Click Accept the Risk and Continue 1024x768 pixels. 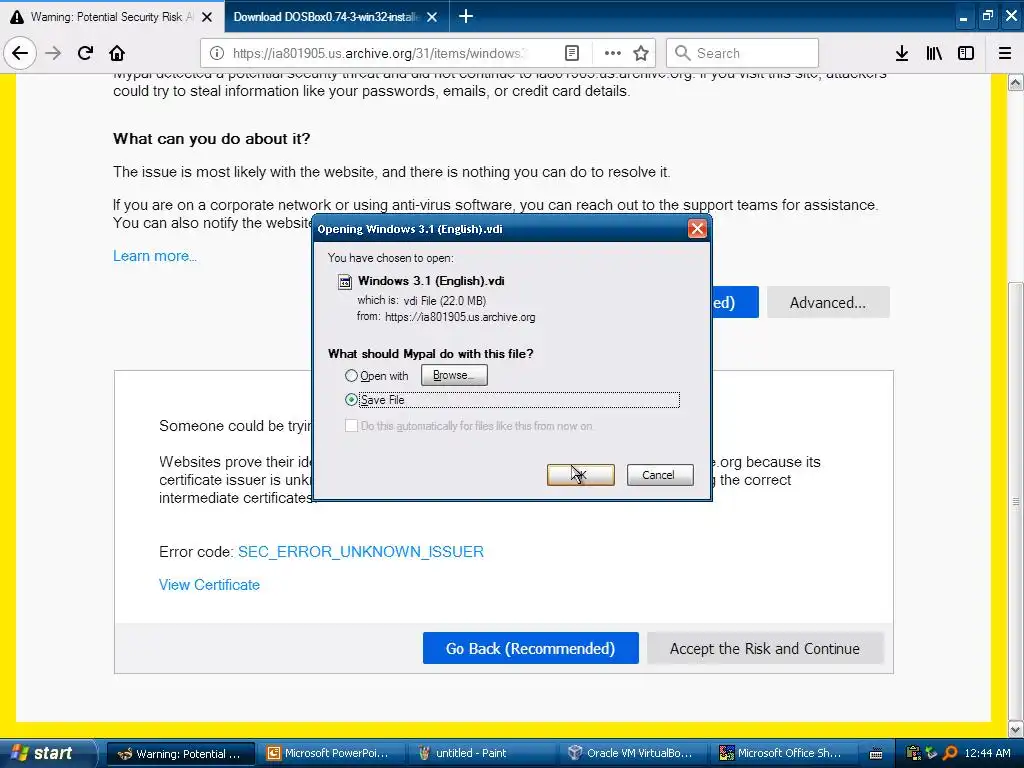coord(765,648)
